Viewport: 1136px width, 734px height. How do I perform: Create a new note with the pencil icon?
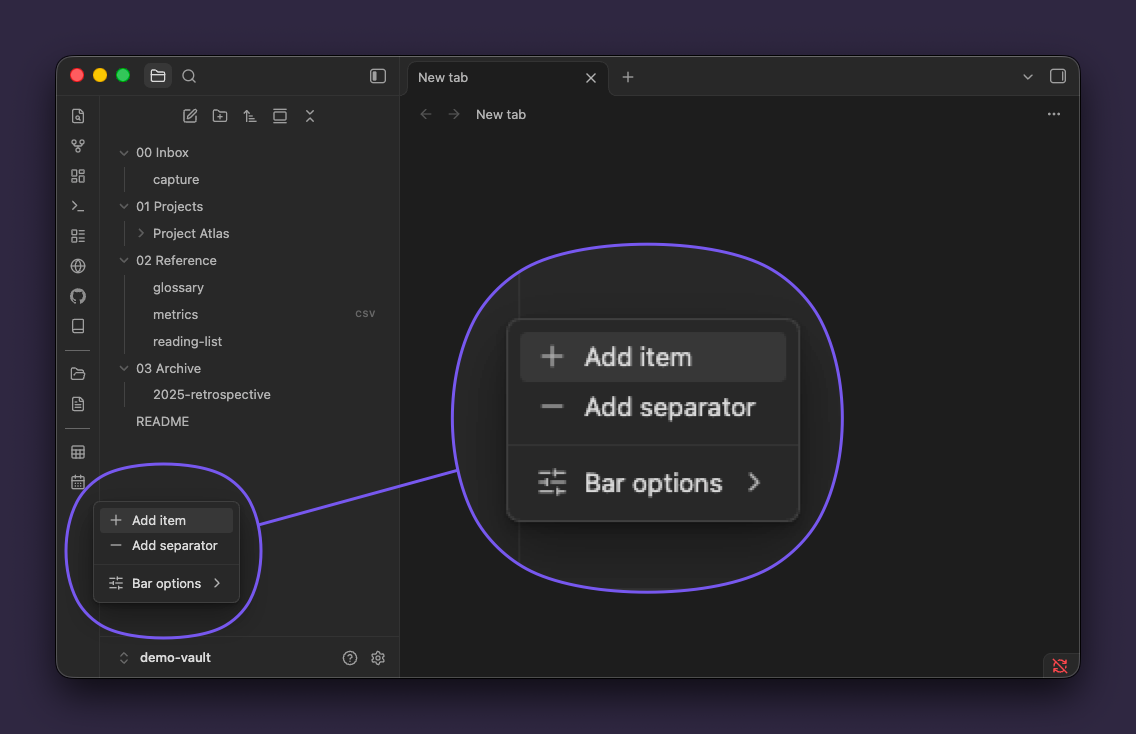pyautogui.click(x=190, y=116)
